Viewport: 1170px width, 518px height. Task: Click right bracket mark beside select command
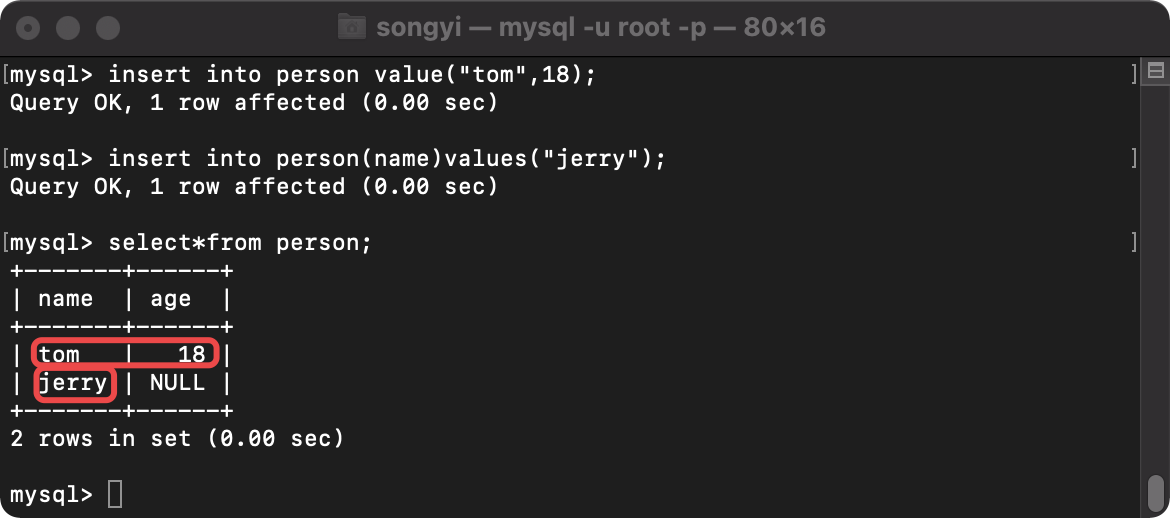pyautogui.click(x=1134, y=242)
